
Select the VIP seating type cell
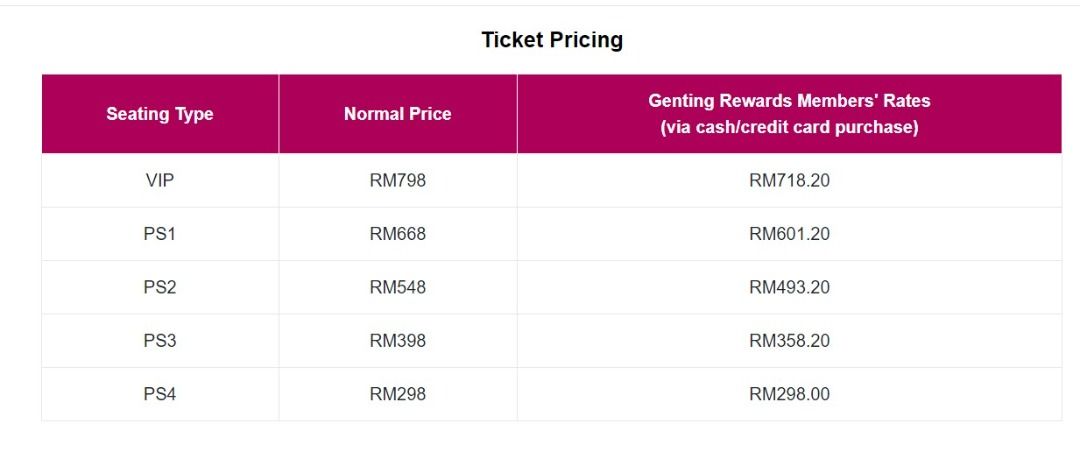tap(160, 181)
